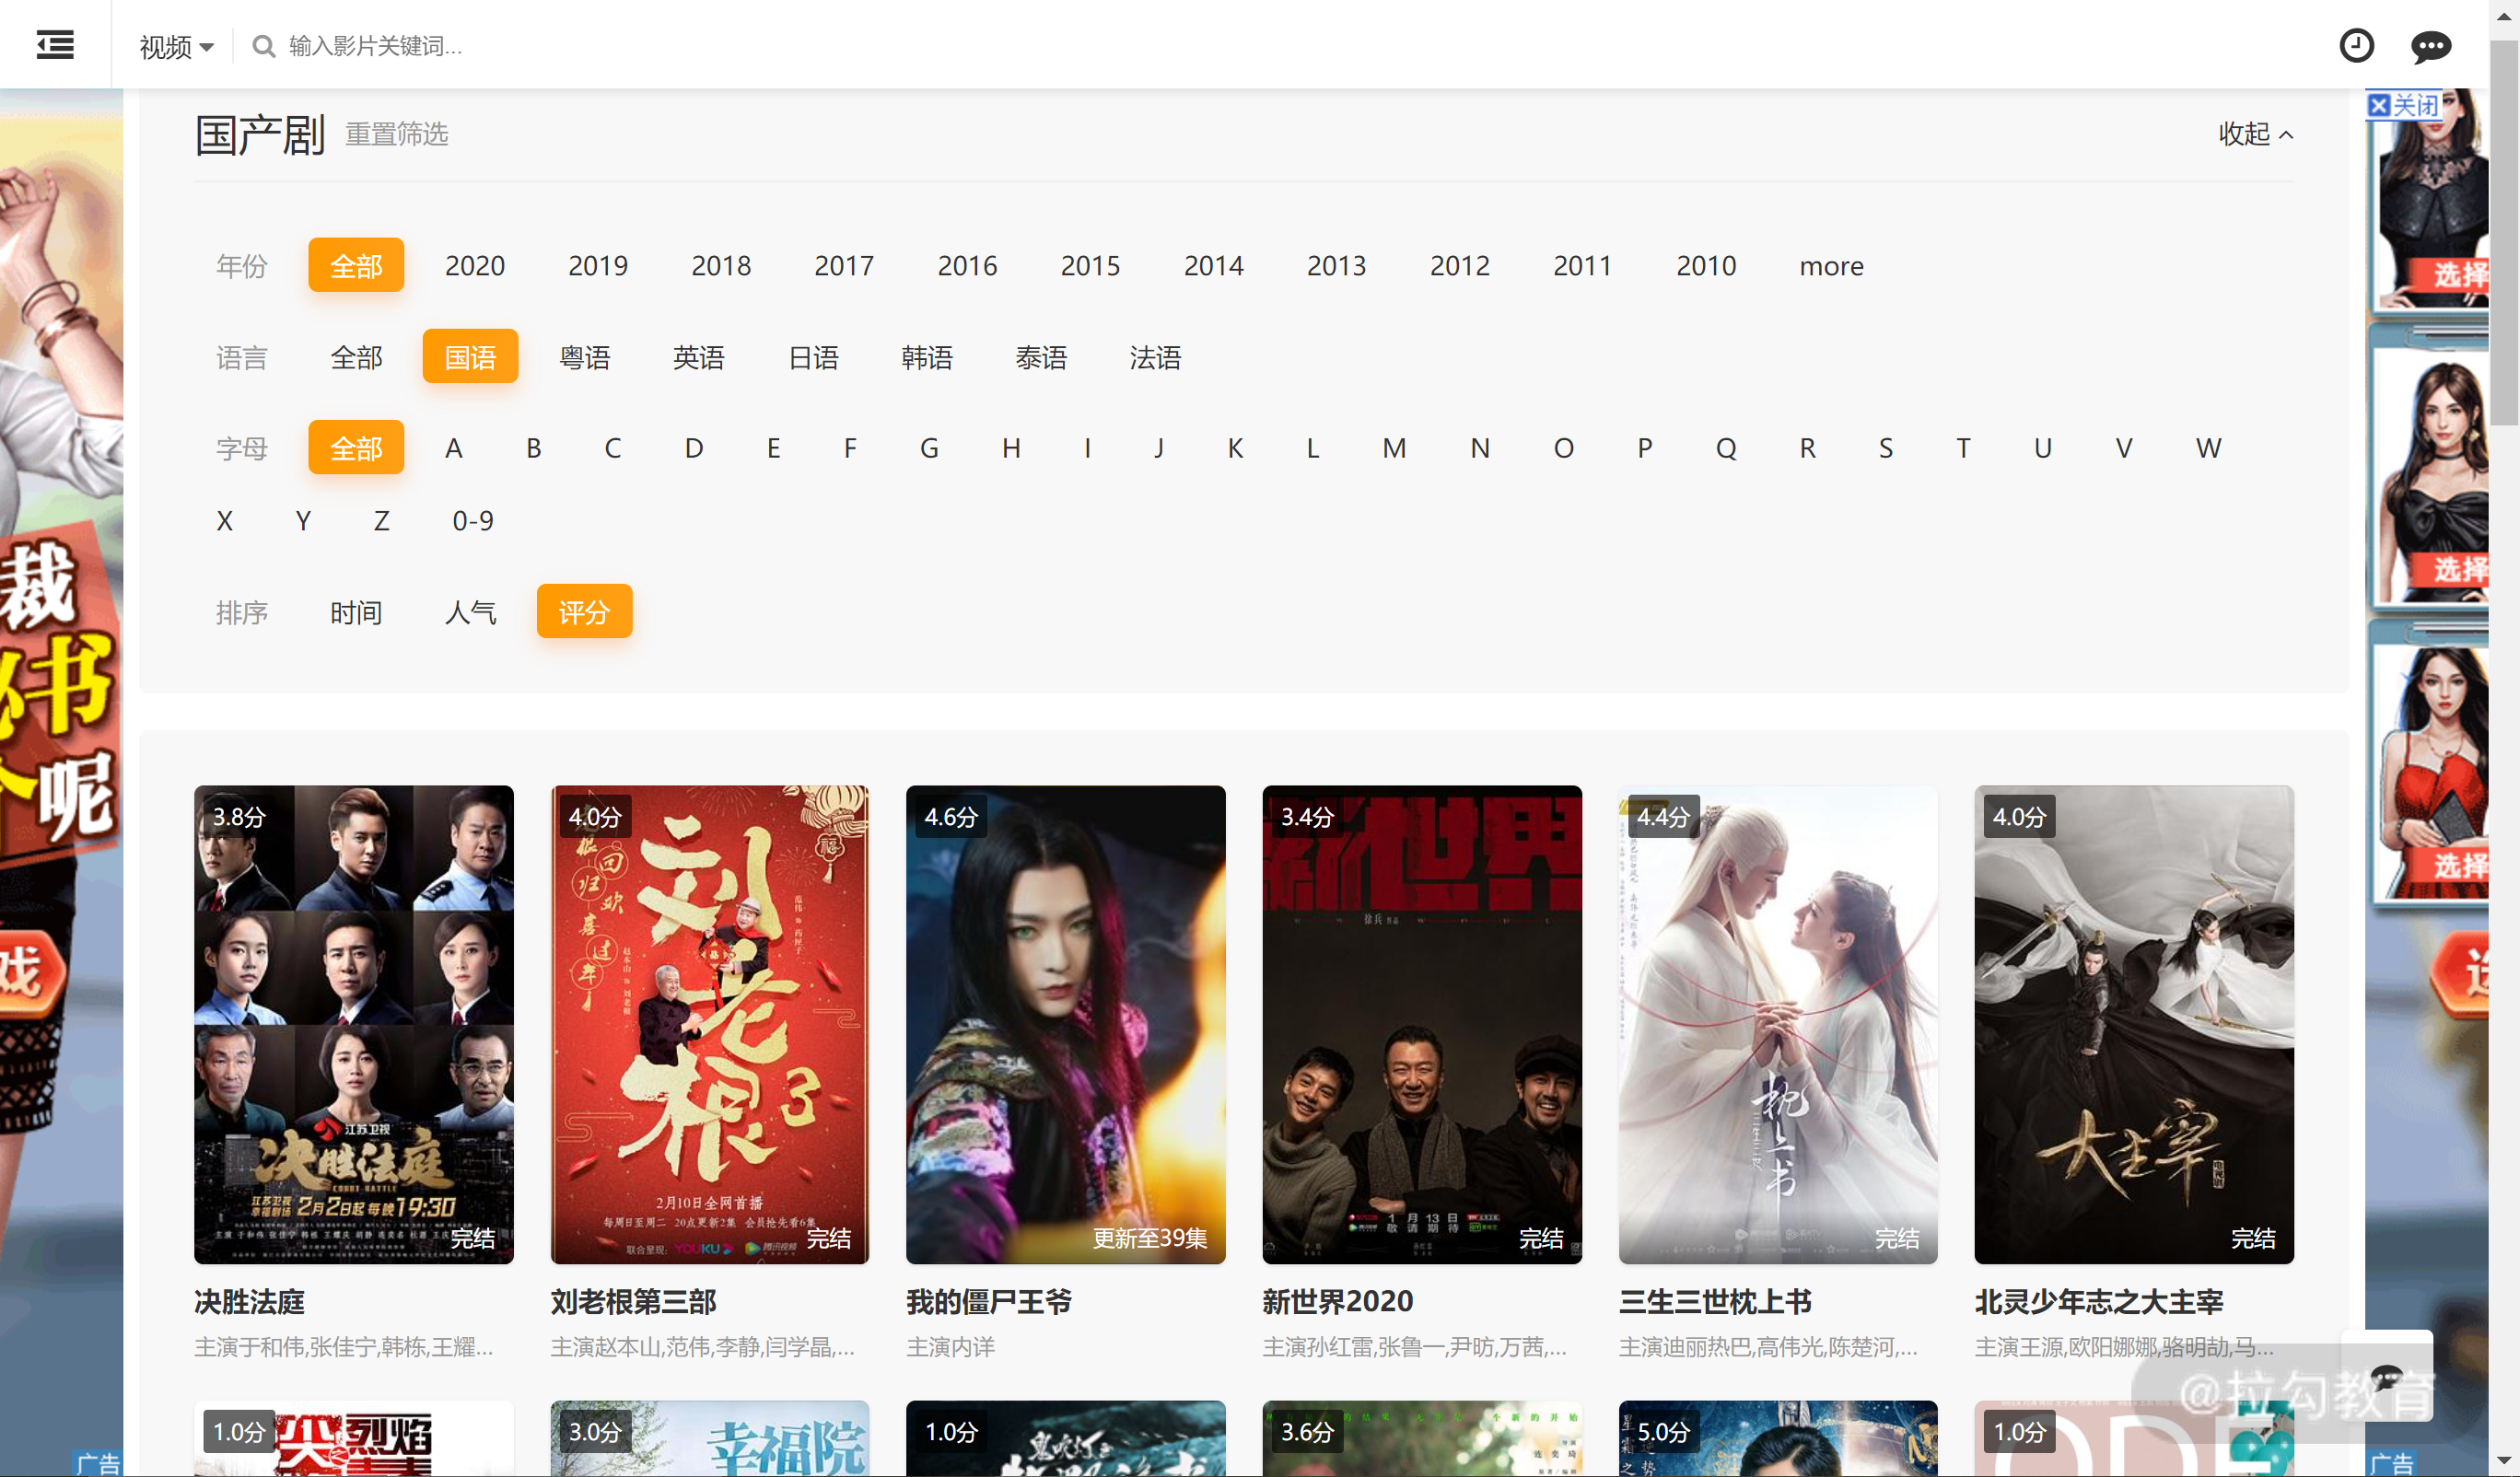
Task: Open the 刘老根第三部 poster
Action: pos(710,1024)
